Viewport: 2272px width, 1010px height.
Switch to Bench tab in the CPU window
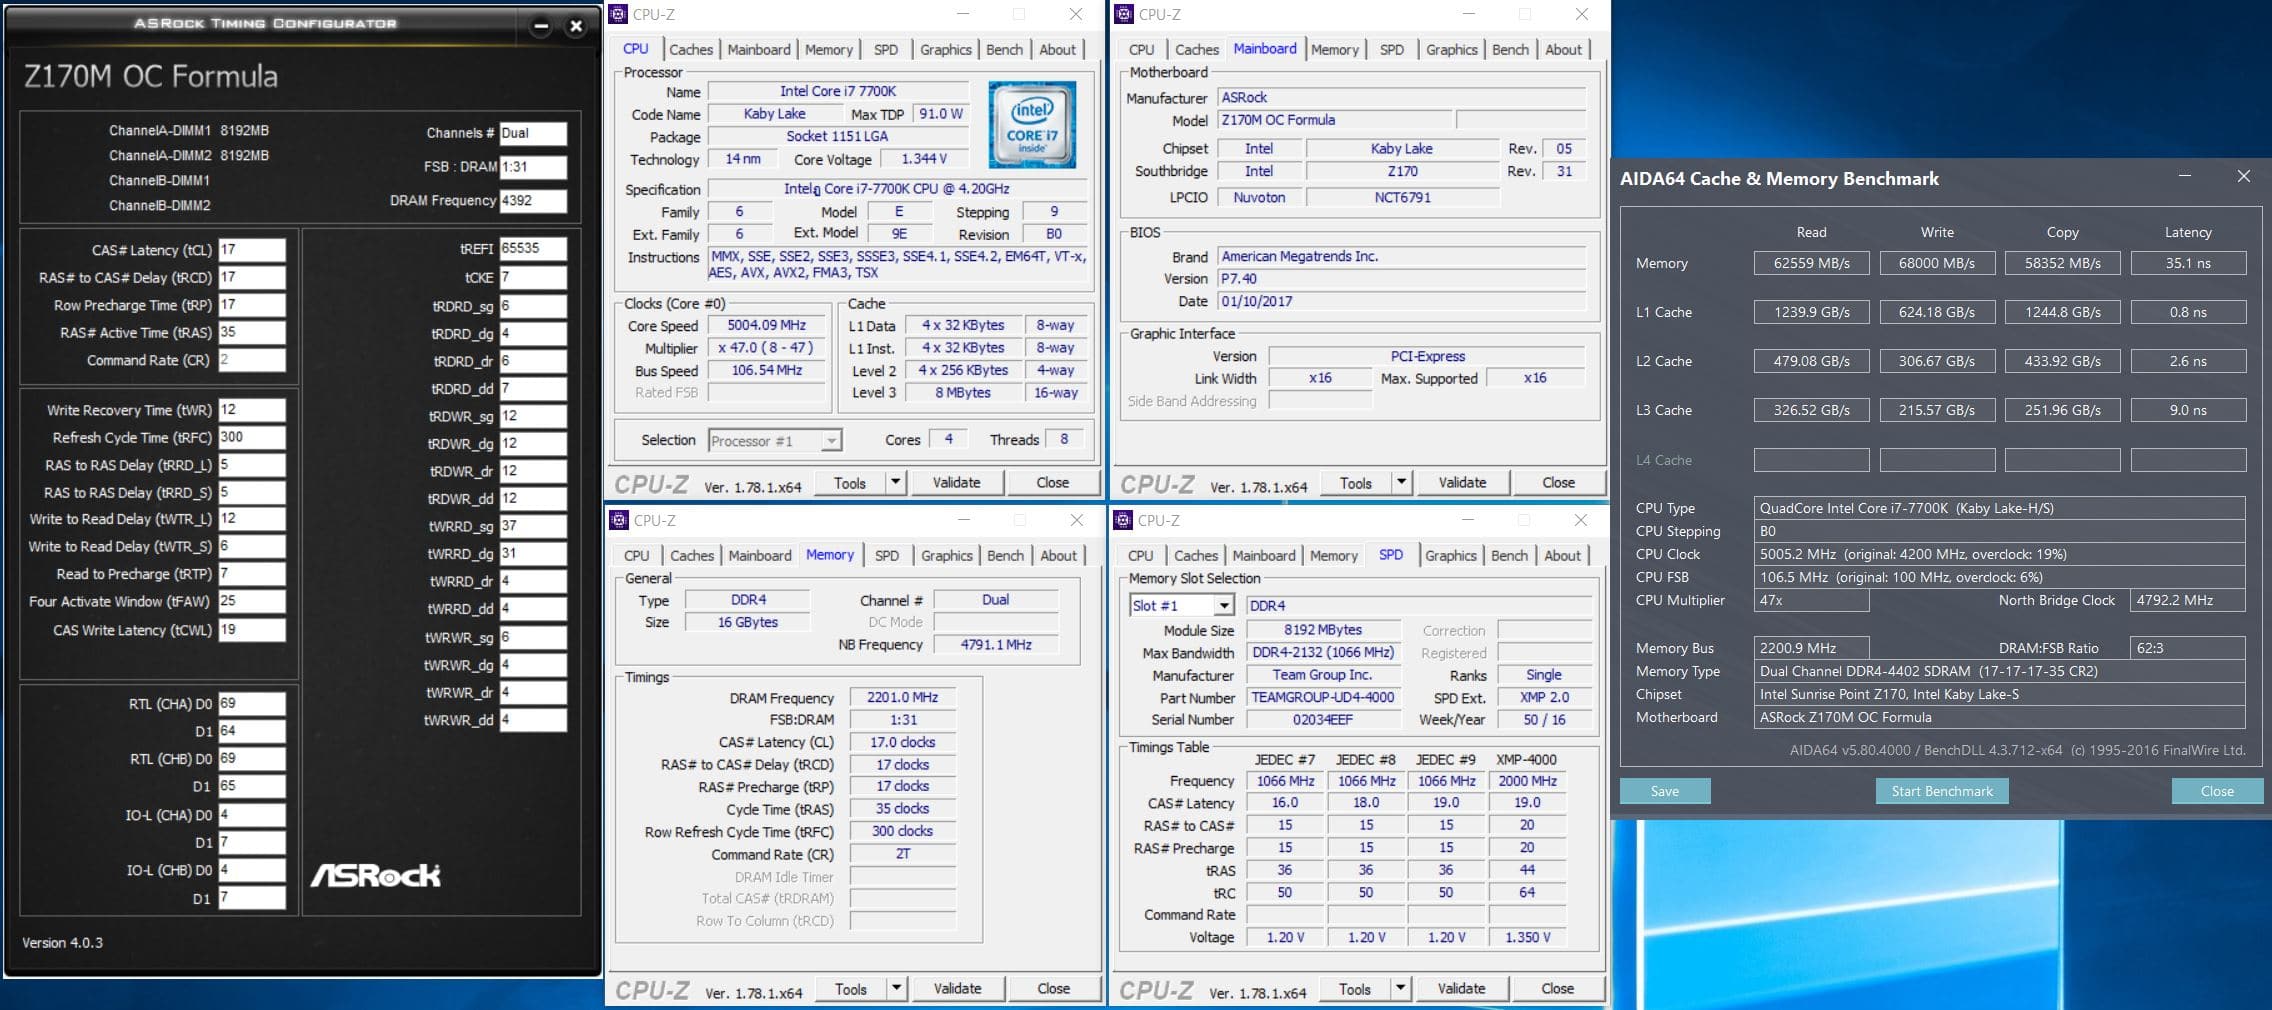click(1004, 49)
